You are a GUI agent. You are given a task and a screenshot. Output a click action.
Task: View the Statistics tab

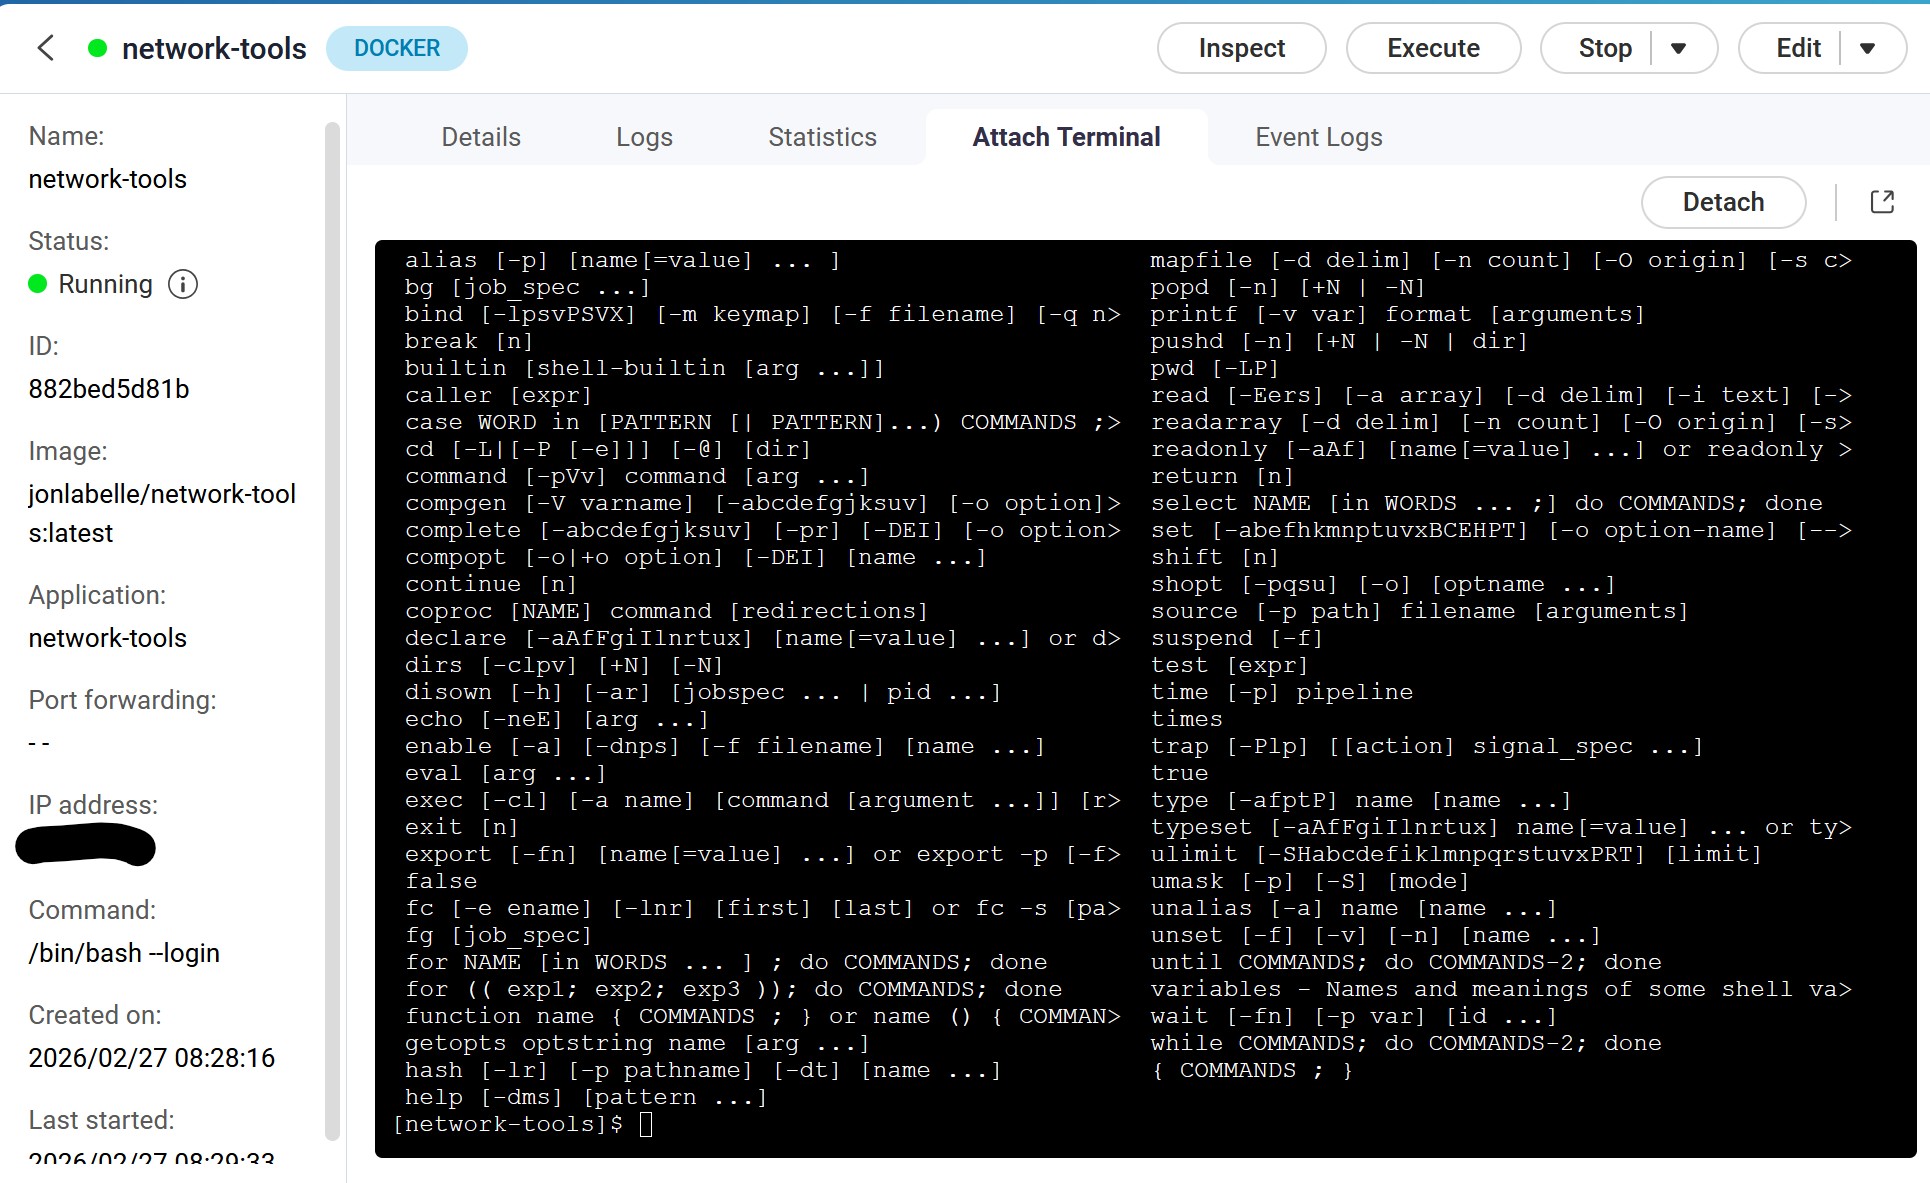click(822, 137)
